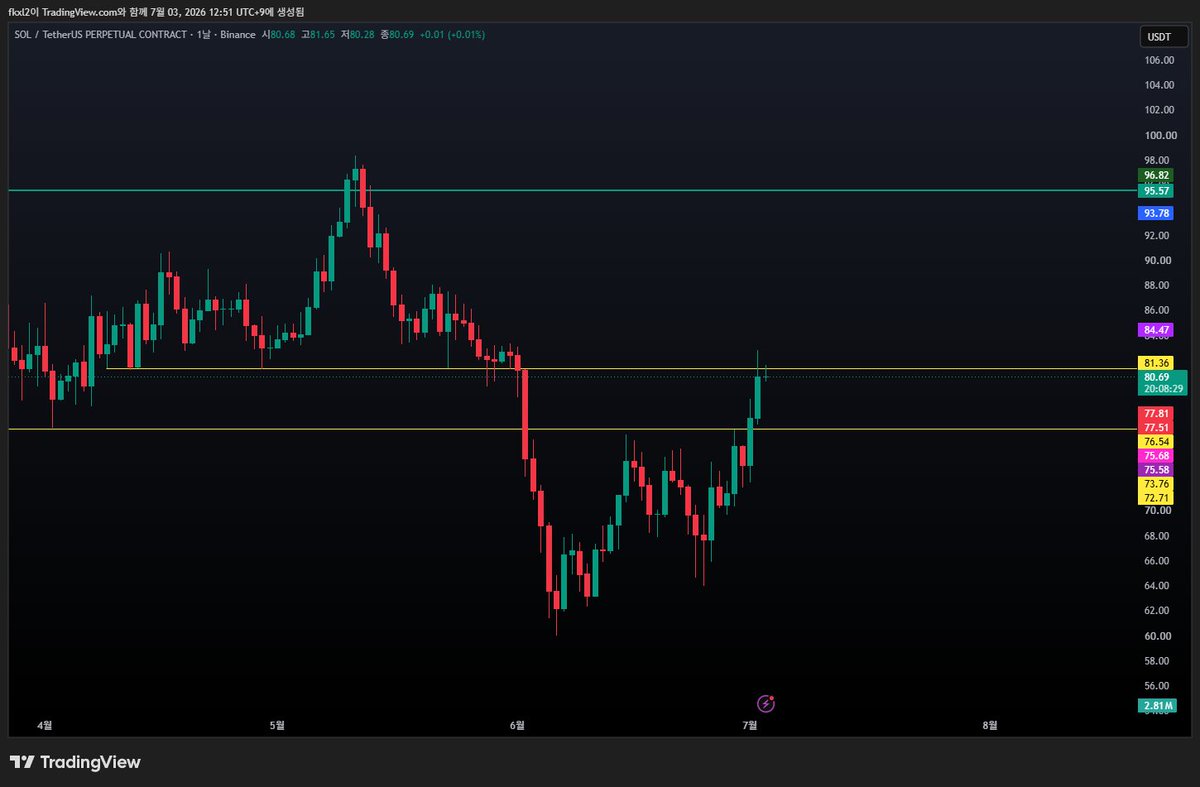Click the 75.58 purple price label
Viewport: 1200px width, 787px height.
tap(1157, 470)
